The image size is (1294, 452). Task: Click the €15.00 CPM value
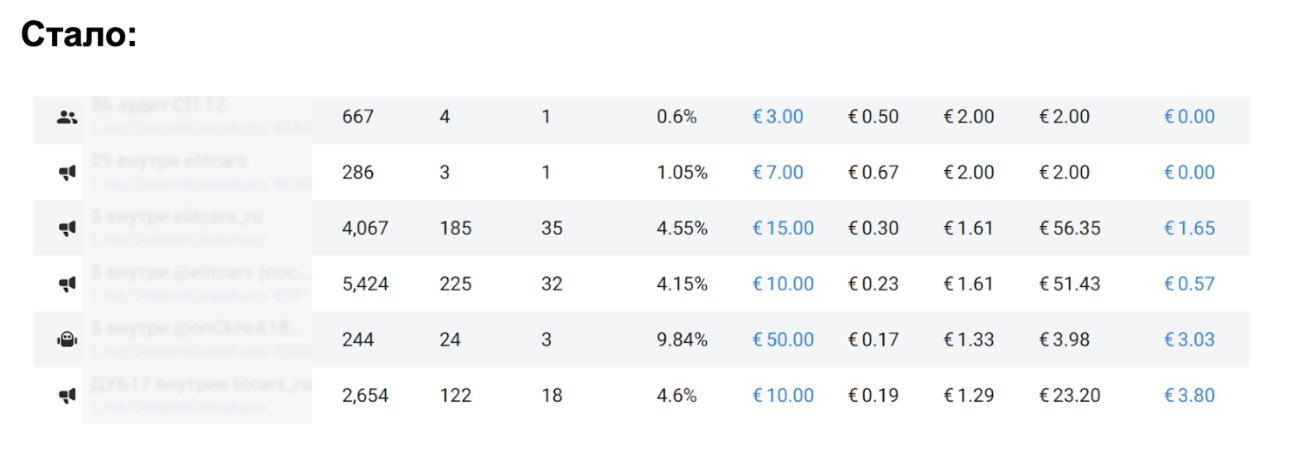tap(783, 229)
